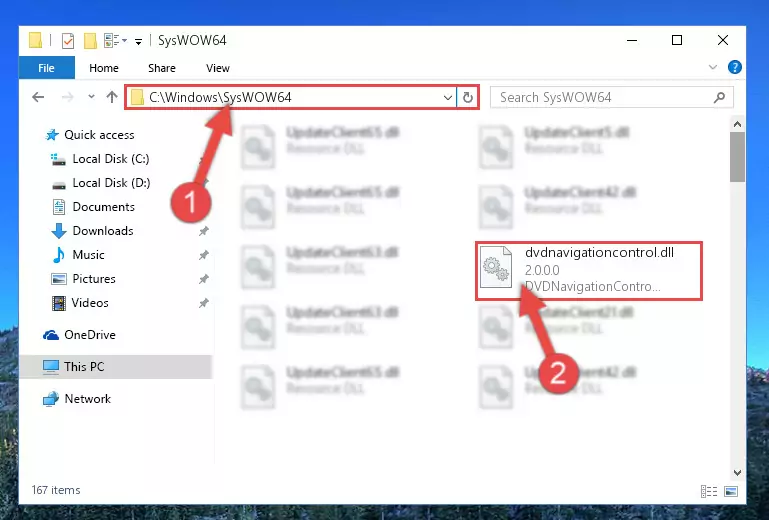Screen dimensions: 769x520
Task: Click the 167 items status text
Action: tap(56, 490)
